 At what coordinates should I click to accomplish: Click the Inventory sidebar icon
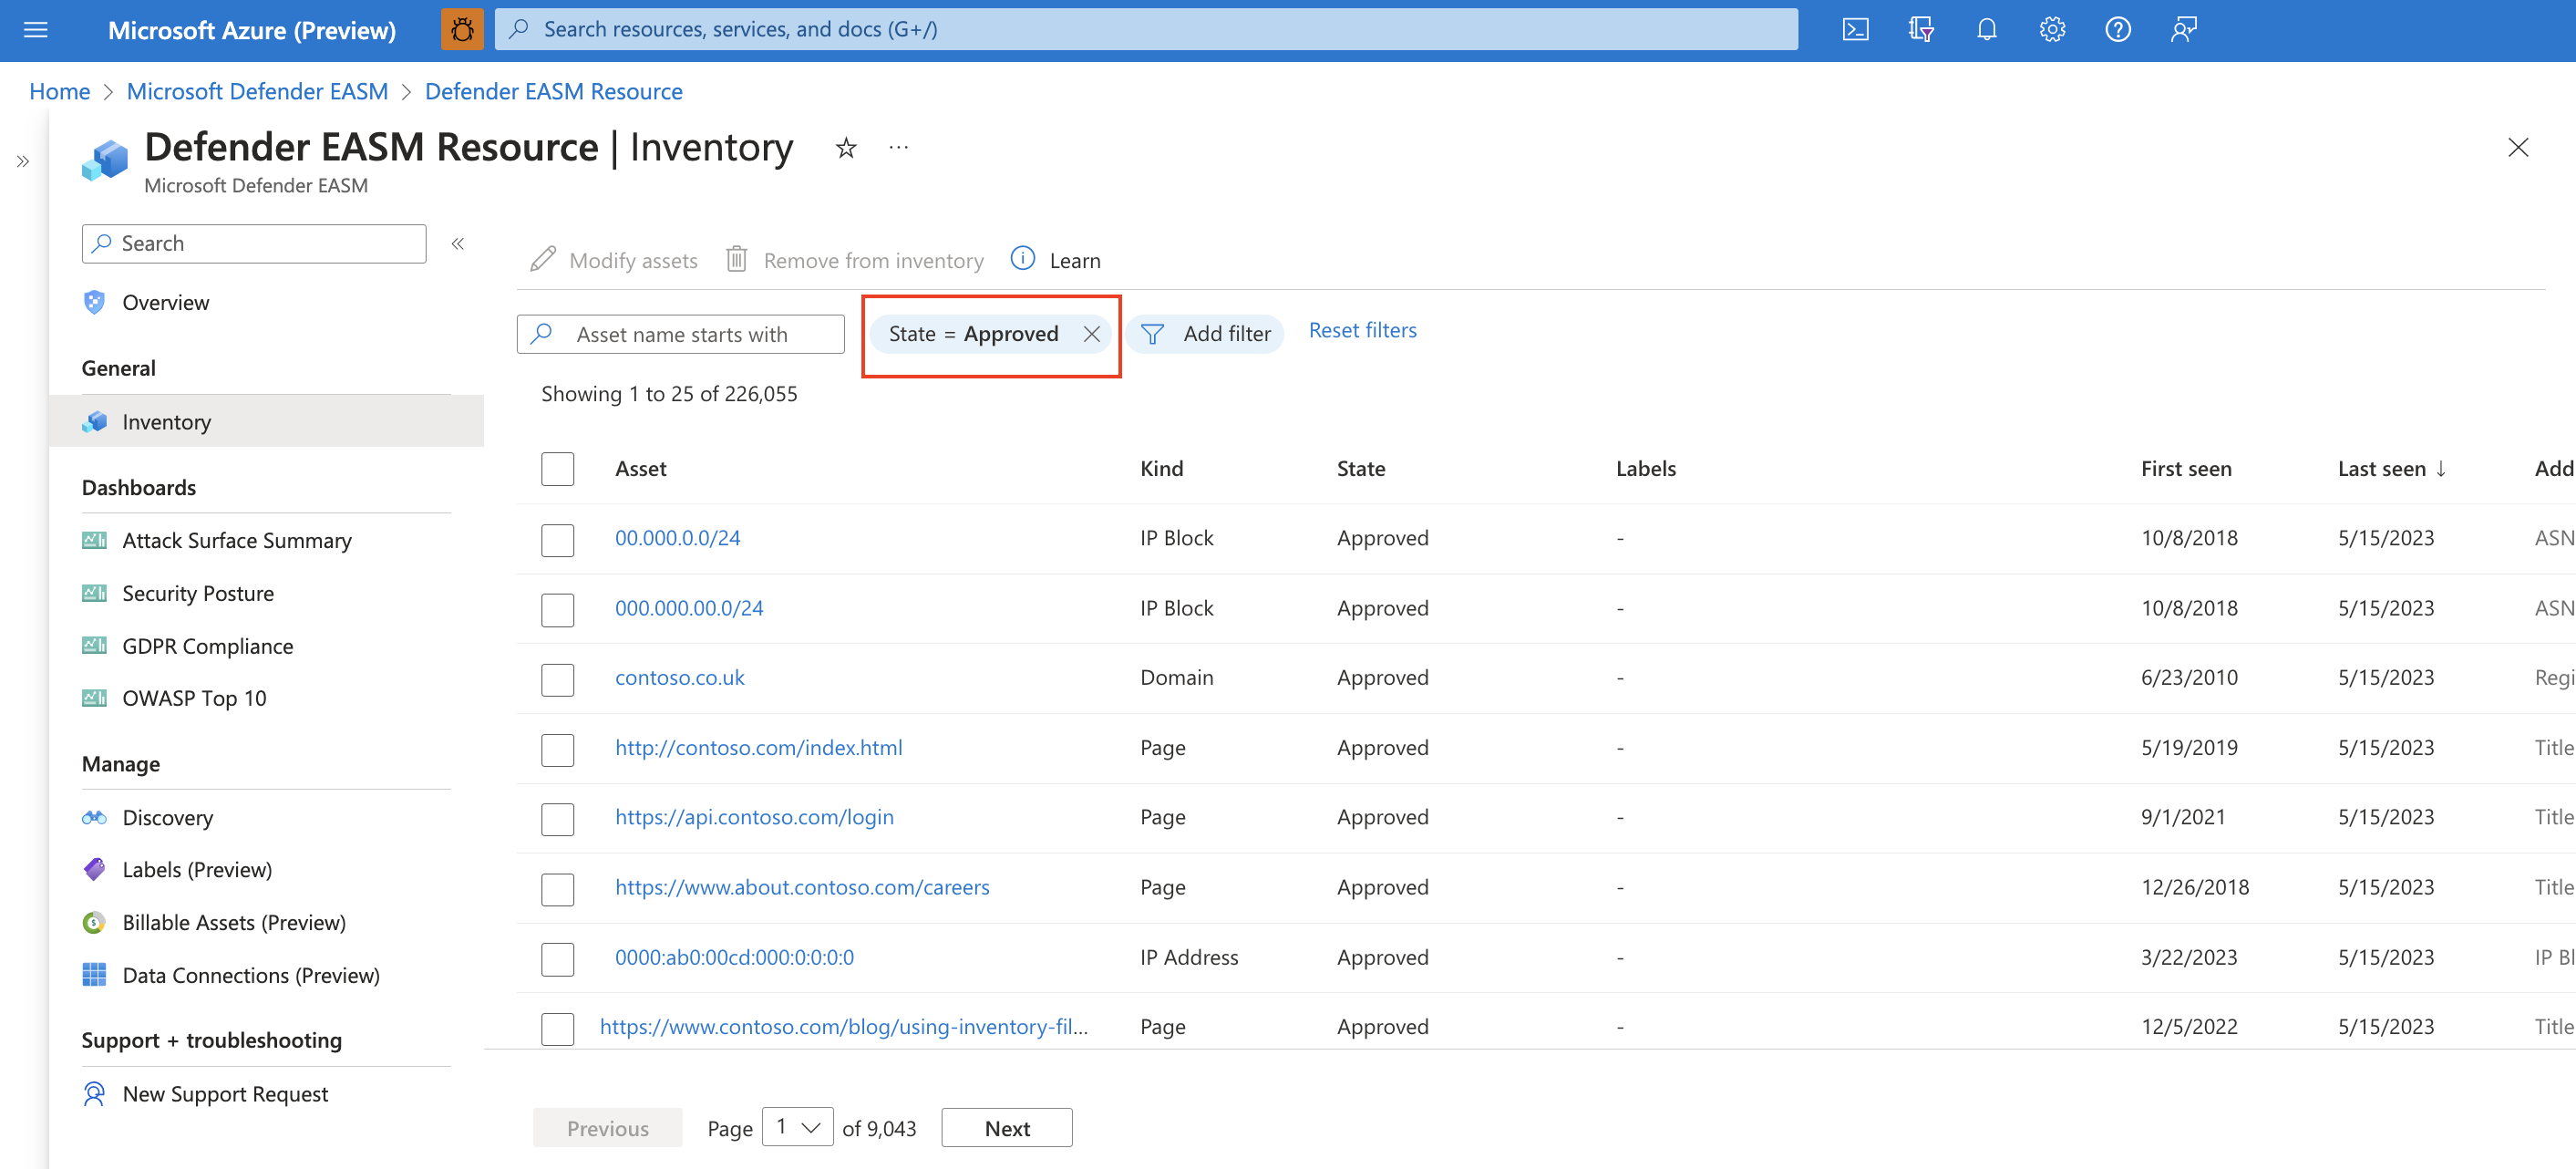tap(94, 421)
